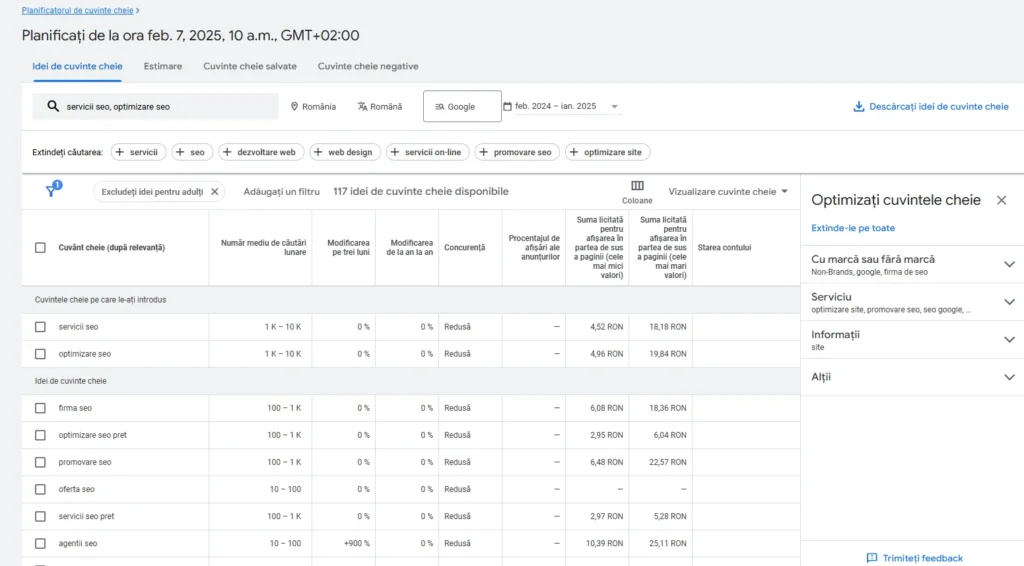Check the 'agentii seo' row checkbox

pos(40,543)
